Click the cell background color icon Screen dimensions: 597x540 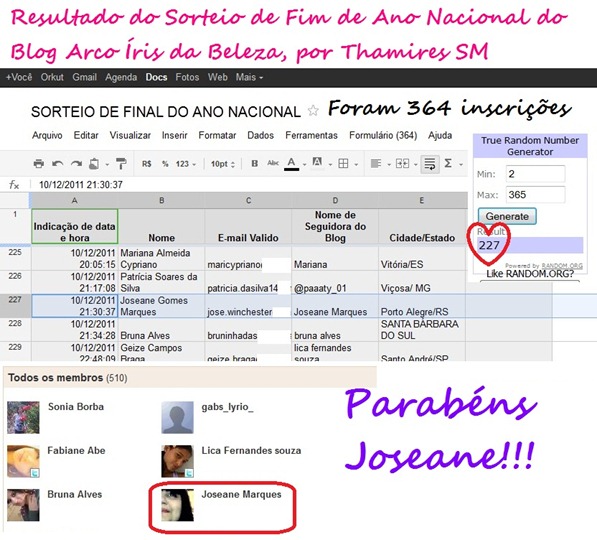(x=317, y=162)
